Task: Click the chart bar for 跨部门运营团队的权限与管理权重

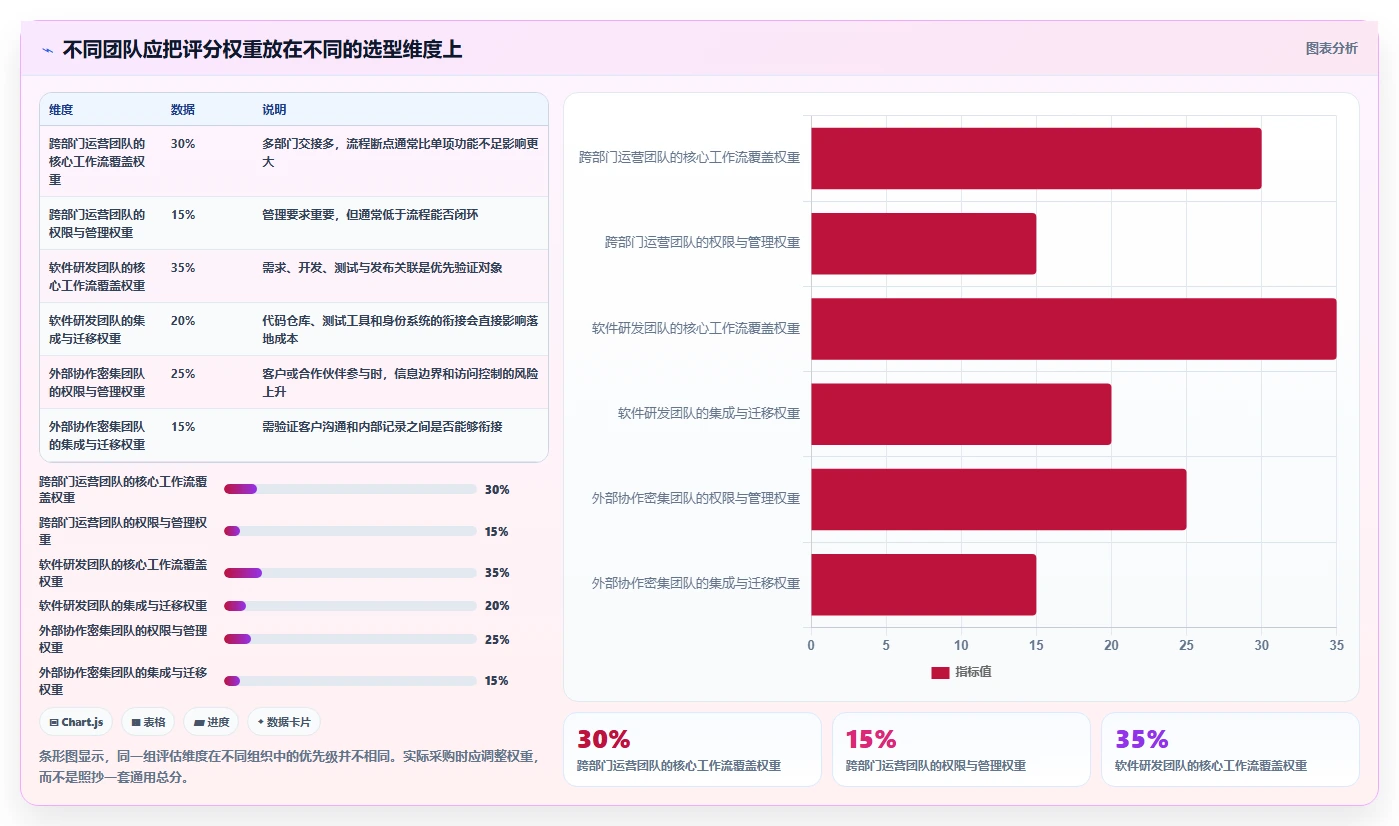Action: [x=923, y=243]
